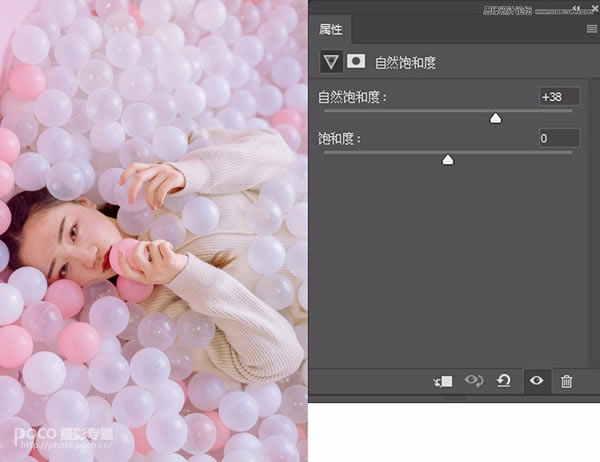Screen dimensions: 600x462
Task: Close the Properties panel
Action: (595, 8)
